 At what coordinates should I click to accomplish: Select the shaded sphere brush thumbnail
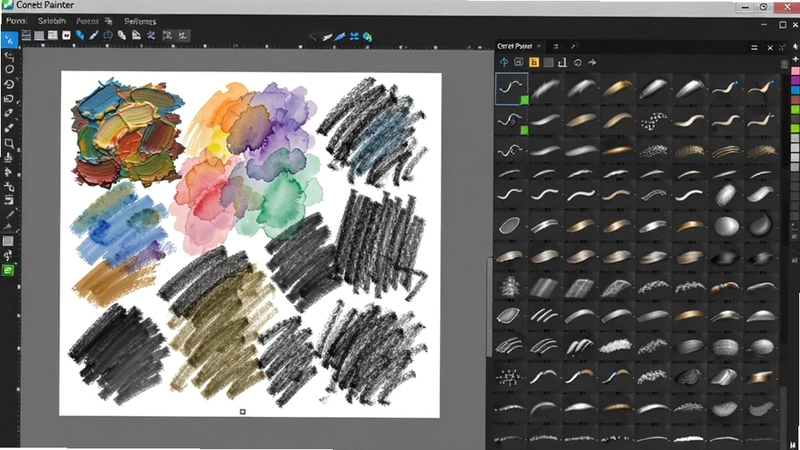click(x=726, y=226)
